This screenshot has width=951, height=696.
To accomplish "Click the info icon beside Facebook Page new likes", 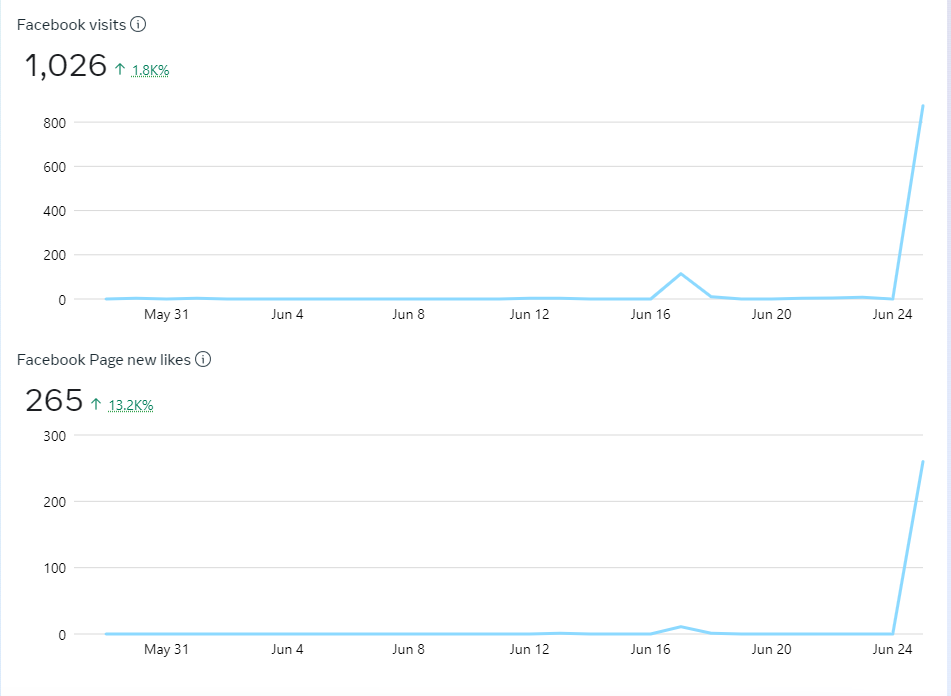I will (203, 360).
